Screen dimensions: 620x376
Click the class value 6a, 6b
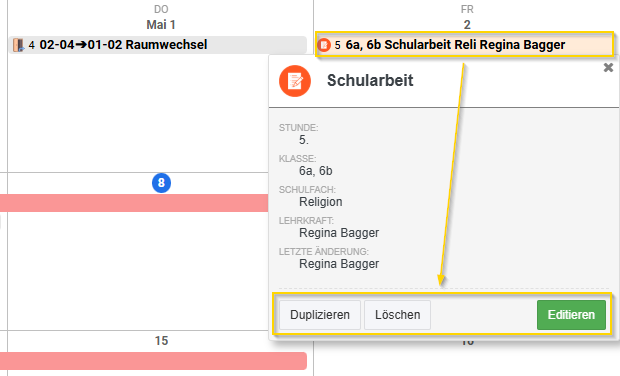tap(316, 171)
